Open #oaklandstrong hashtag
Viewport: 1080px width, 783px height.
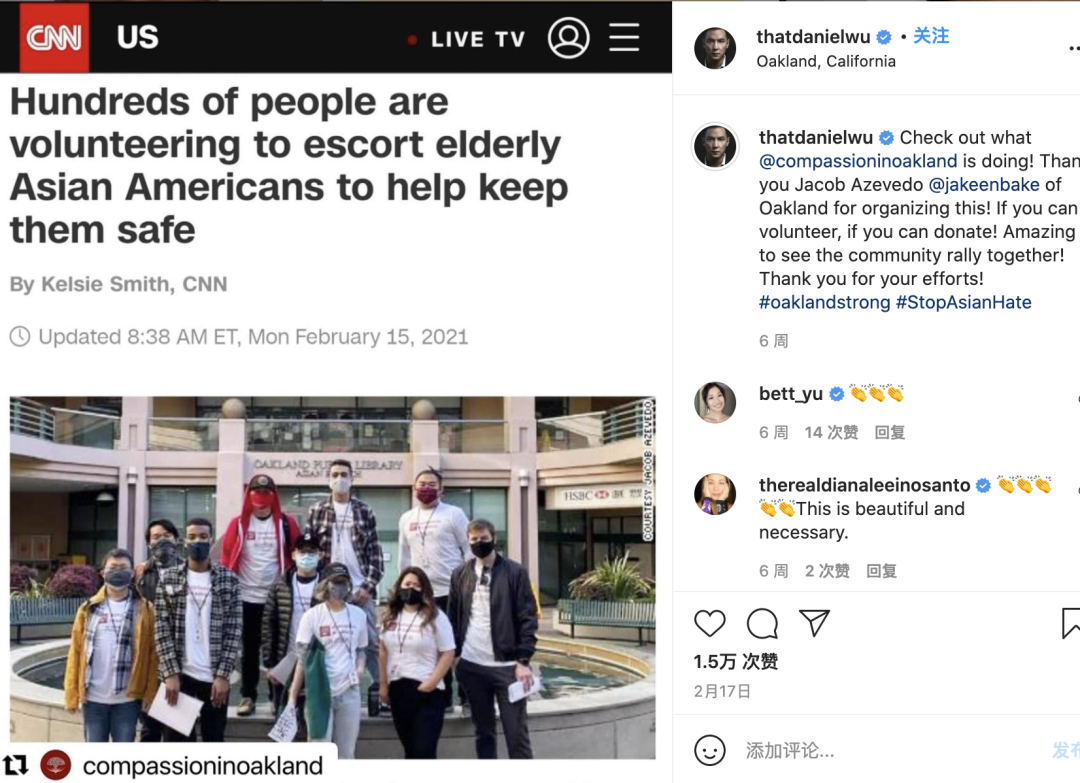824,302
